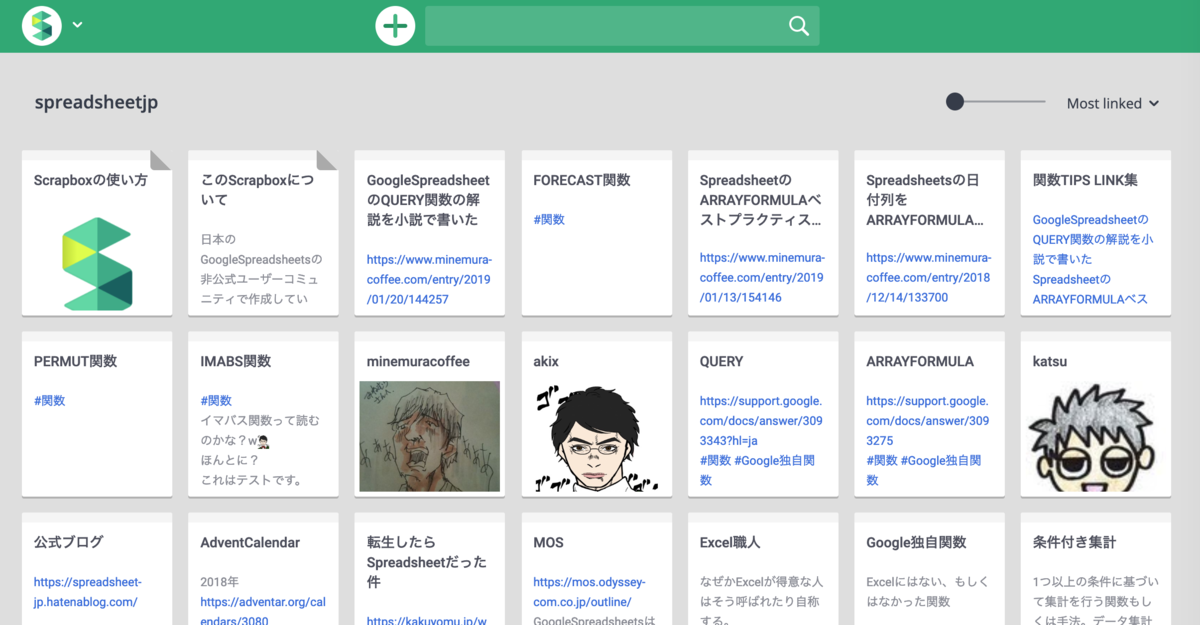Image resolution: width=1200 pixels, height=625 pixels.
Task: Click the #関数 tag in FORECAST関数 card
Action: (x=549, y=219)
